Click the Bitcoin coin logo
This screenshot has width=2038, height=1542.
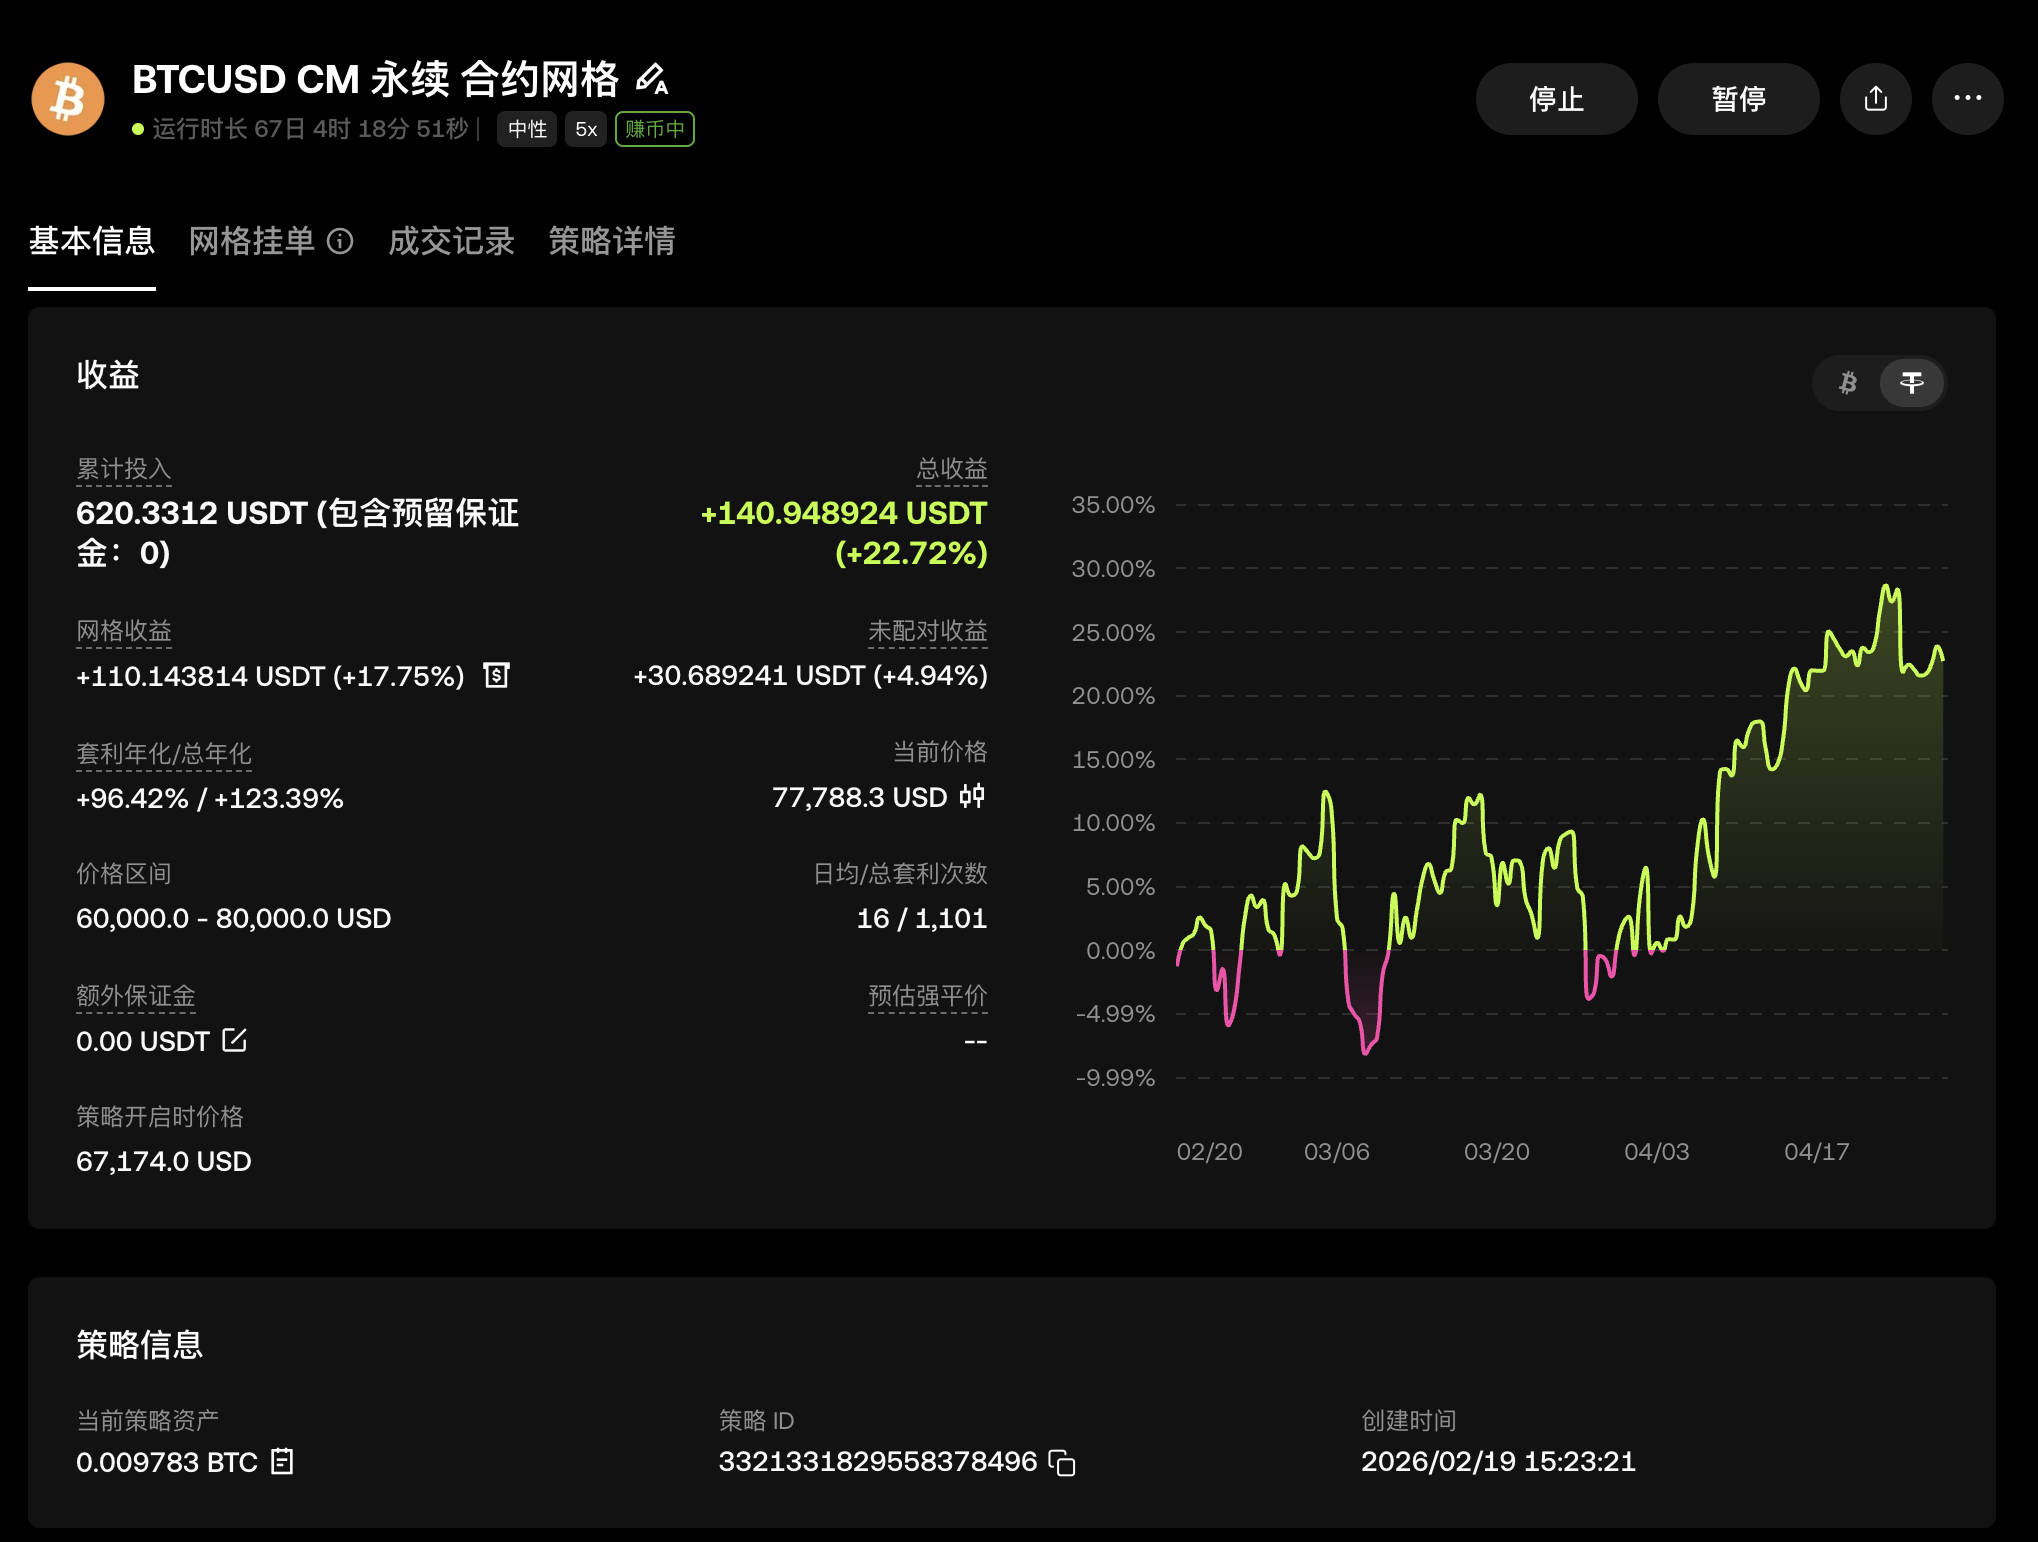coord(68,99)
